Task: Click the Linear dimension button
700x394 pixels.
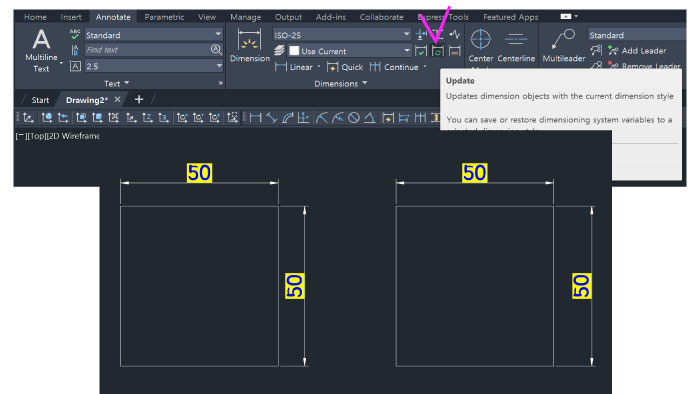Action: (x=294, y=67)
